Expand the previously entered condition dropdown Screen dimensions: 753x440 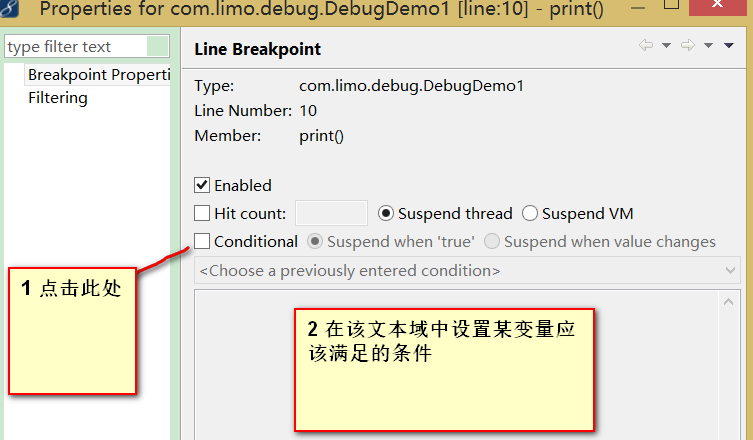click(467, 271)
